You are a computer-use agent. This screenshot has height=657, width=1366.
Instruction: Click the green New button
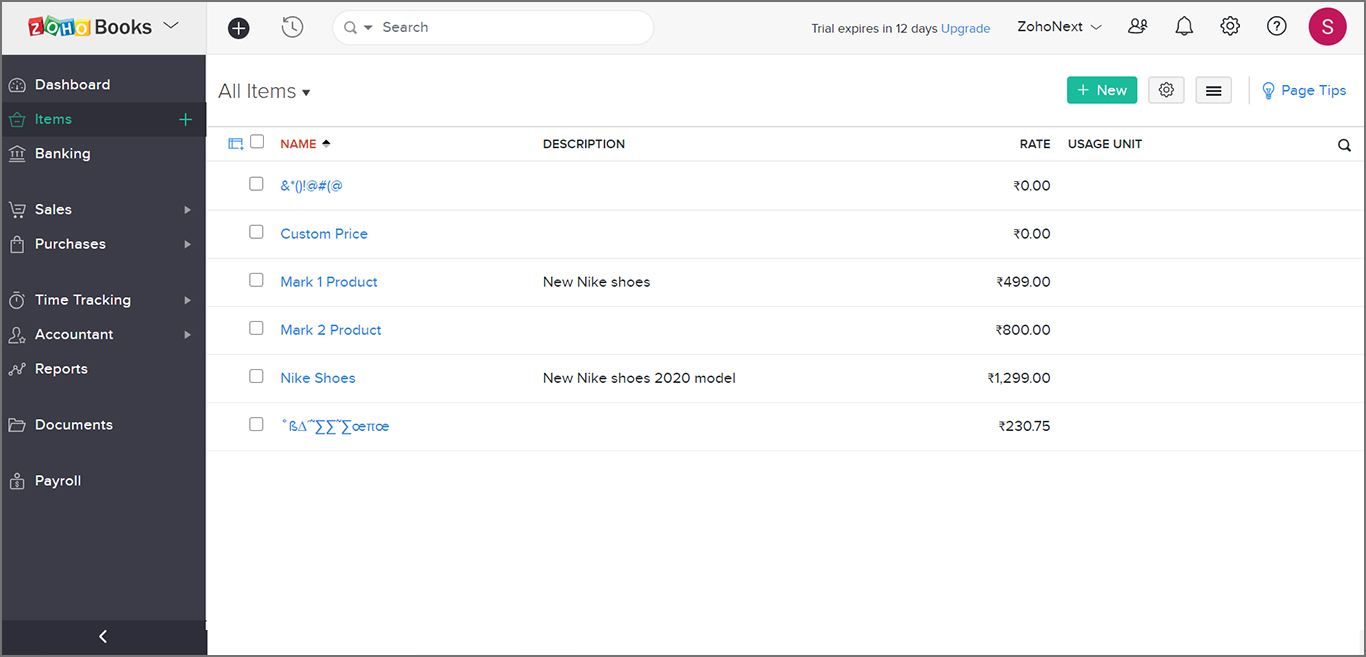pos(1101,90)
